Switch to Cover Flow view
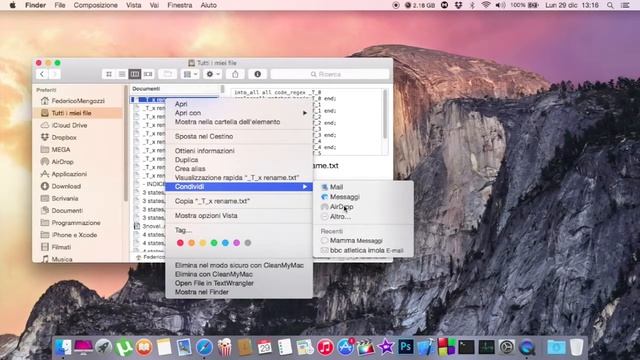The image size is (640, 360). pyautogui.click(x=148, y=74)
